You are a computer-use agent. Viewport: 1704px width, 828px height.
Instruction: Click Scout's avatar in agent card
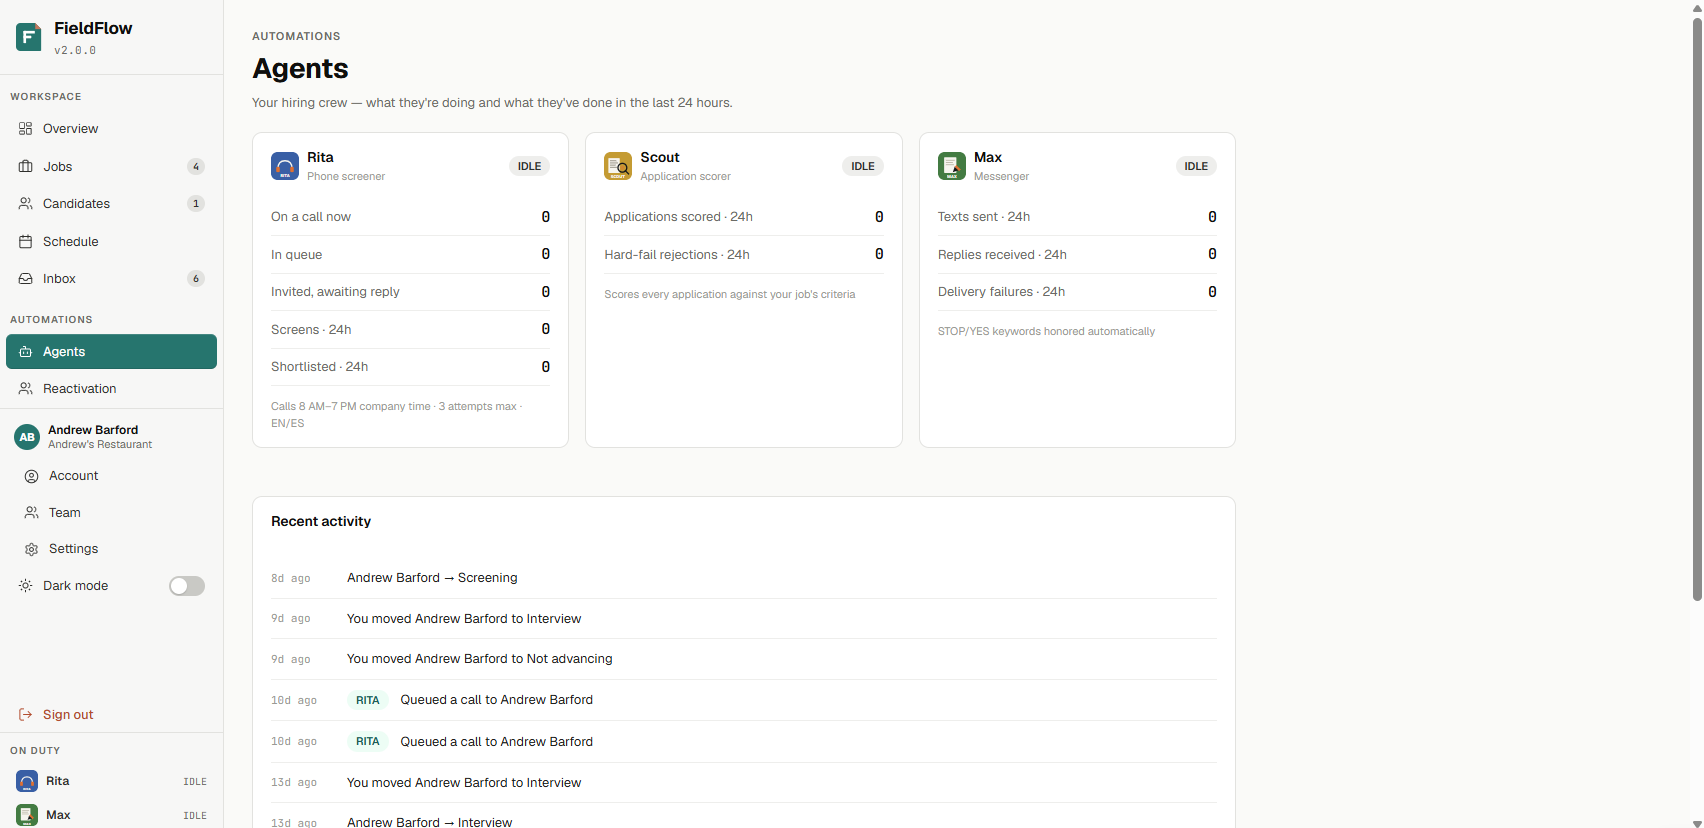618,166
